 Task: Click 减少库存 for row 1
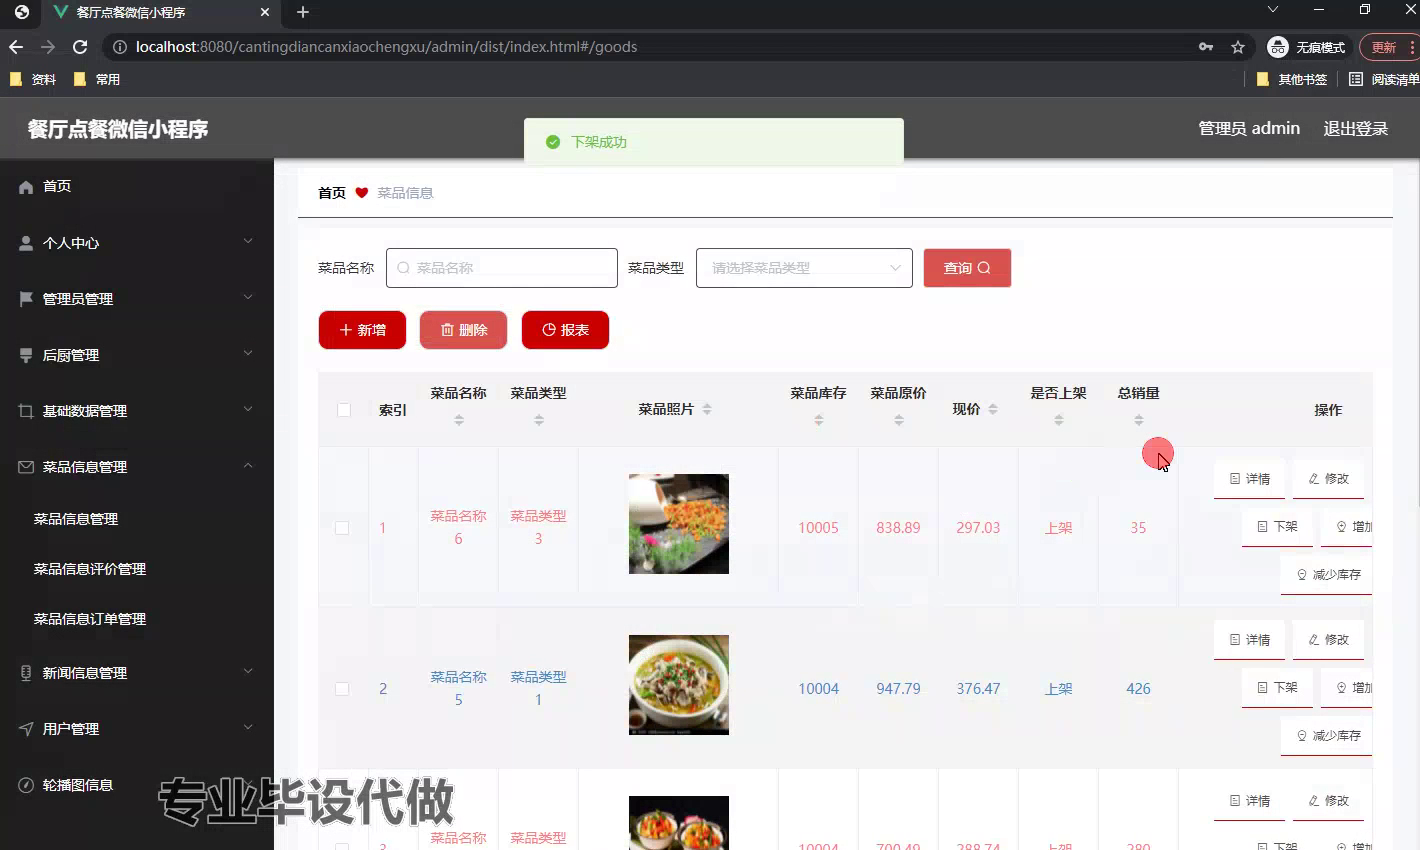tap(1327, 575)
